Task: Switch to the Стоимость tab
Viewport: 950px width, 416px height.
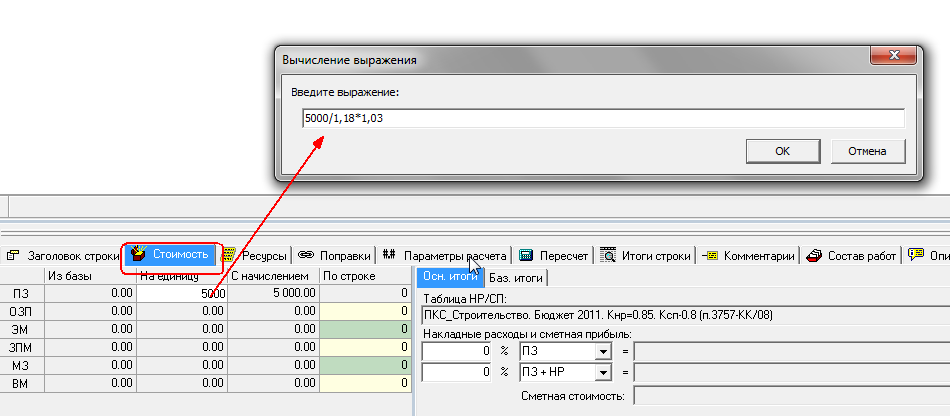Action: (172, 255)
